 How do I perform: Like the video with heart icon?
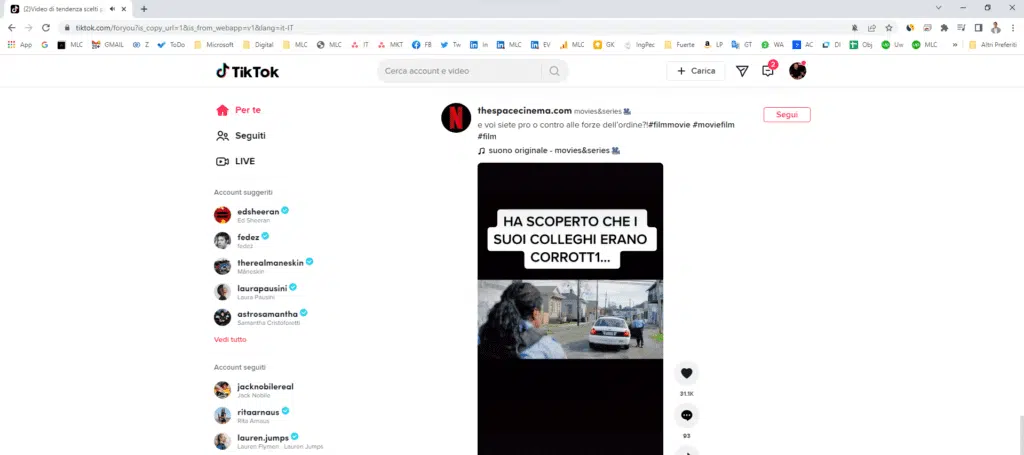click(x=686, y=374)
